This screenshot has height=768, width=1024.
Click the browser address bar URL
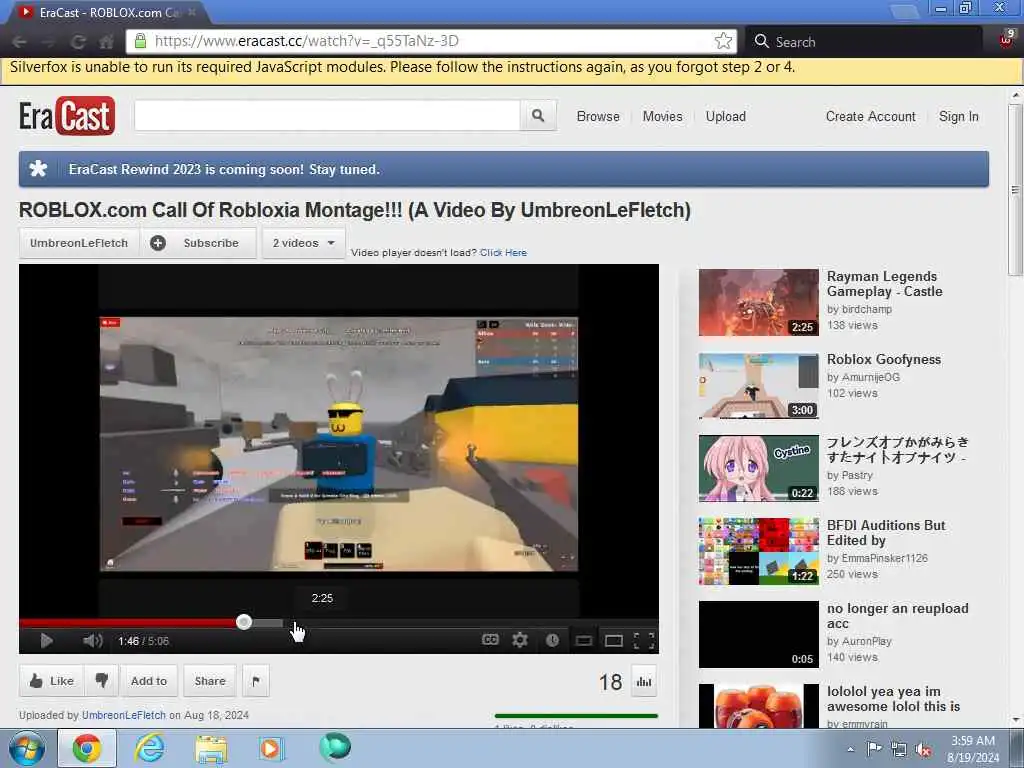pyautogui.click(x=307, y=41)
